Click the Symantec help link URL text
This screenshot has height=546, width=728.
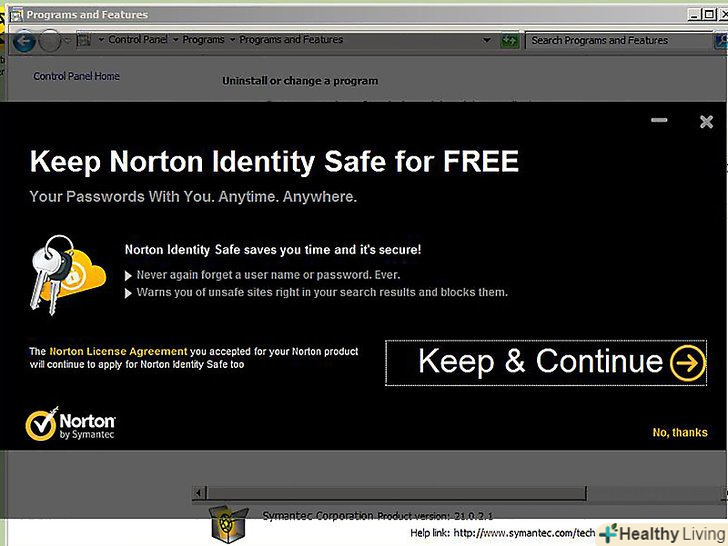tap(524, 533)
